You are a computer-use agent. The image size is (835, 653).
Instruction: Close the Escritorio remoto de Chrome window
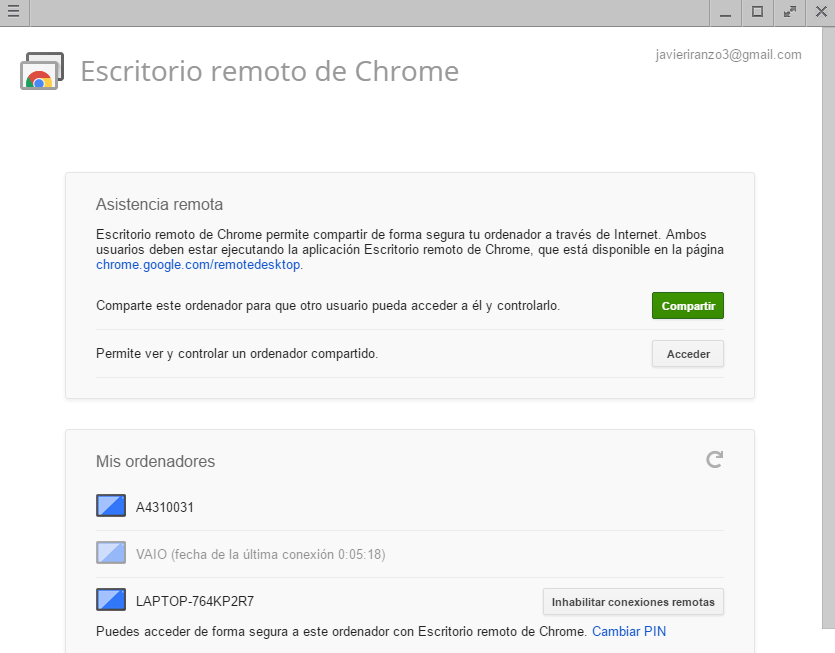click(x=821, y=12)
